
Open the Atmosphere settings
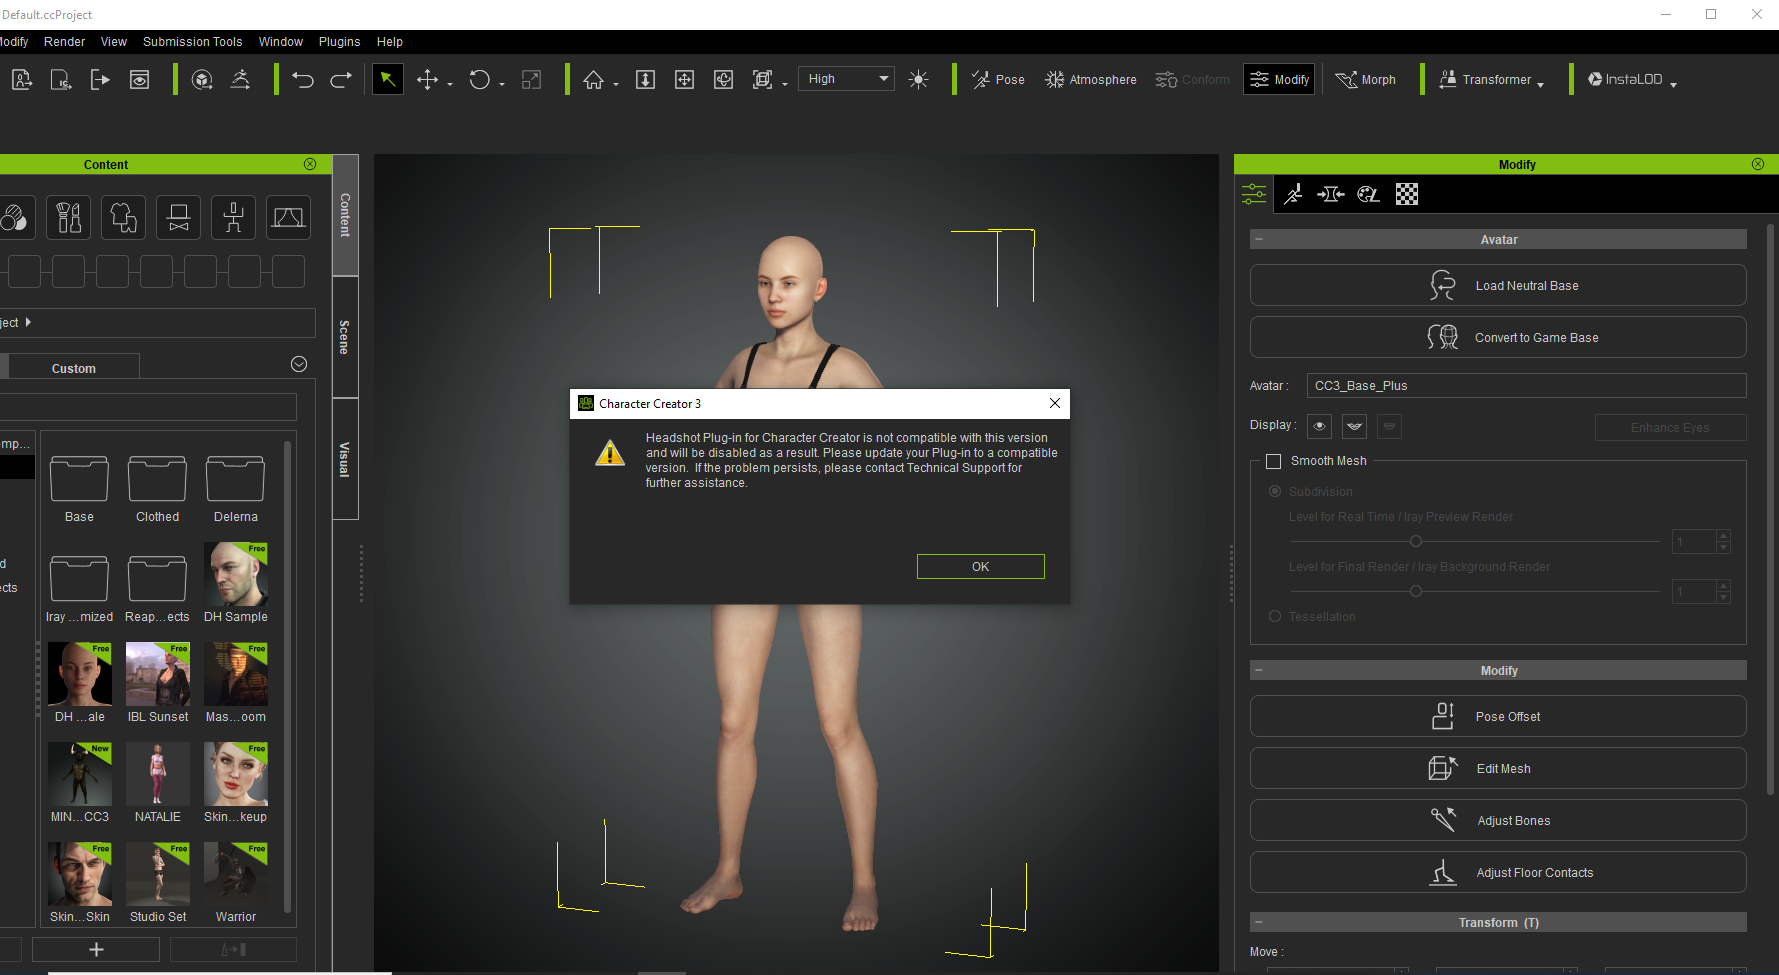[x=1090, y=80]
